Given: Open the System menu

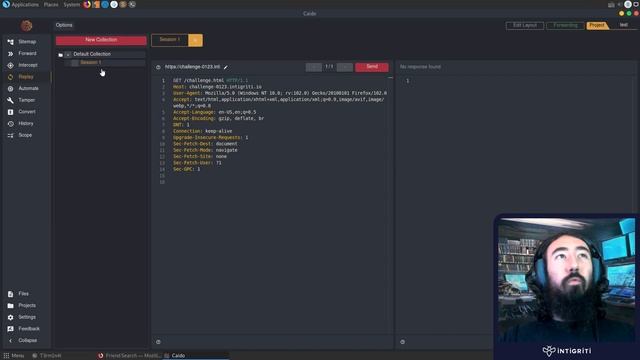Looking at the screenshot, I should point(71,4).
